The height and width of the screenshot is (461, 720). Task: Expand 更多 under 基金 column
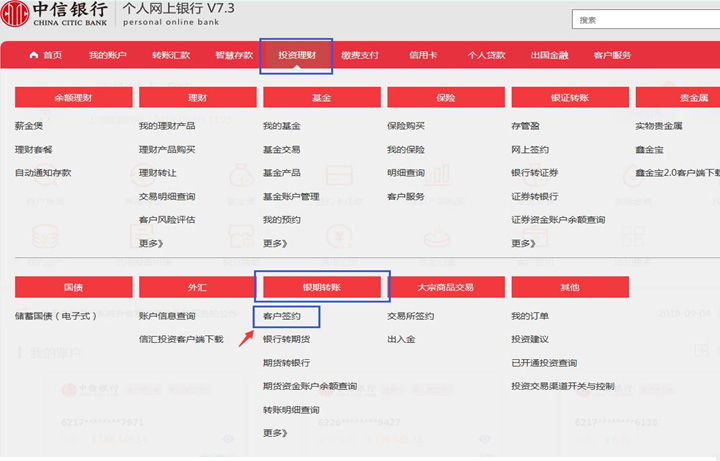coord(274,243)
